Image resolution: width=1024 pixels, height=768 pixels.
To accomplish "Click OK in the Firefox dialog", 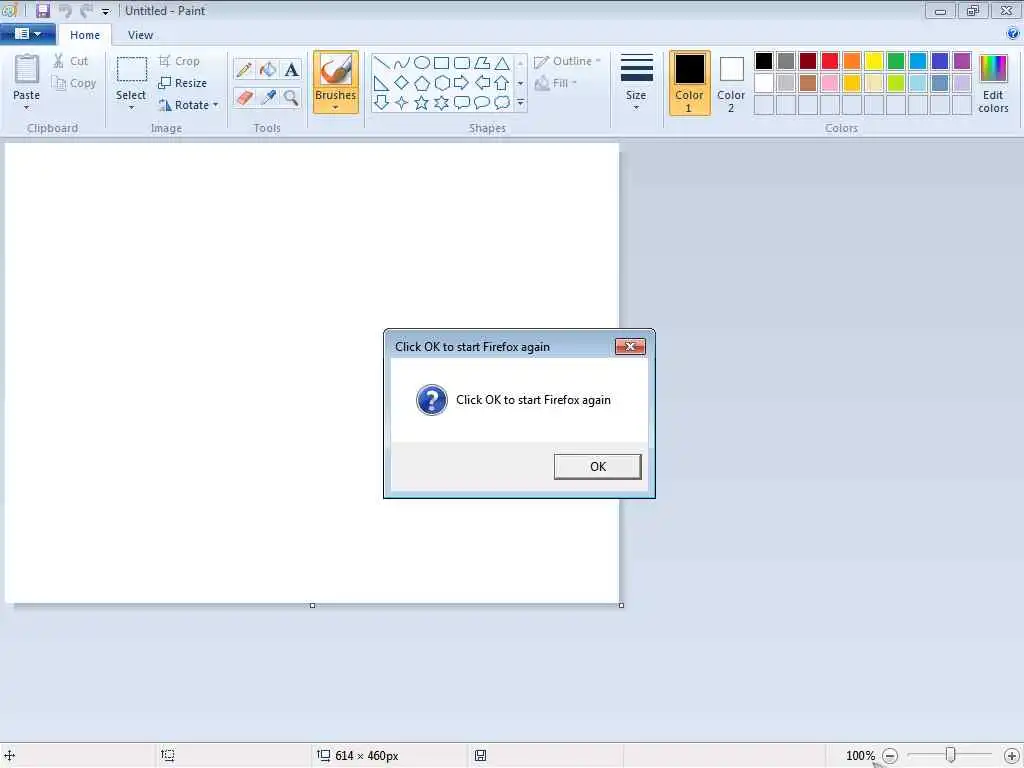I will point(598,466).
